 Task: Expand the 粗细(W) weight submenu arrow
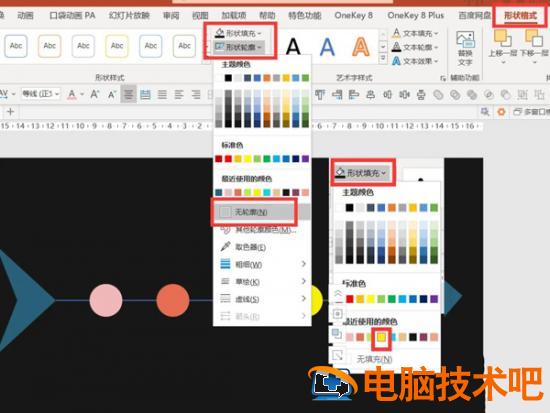click(303, 264)
